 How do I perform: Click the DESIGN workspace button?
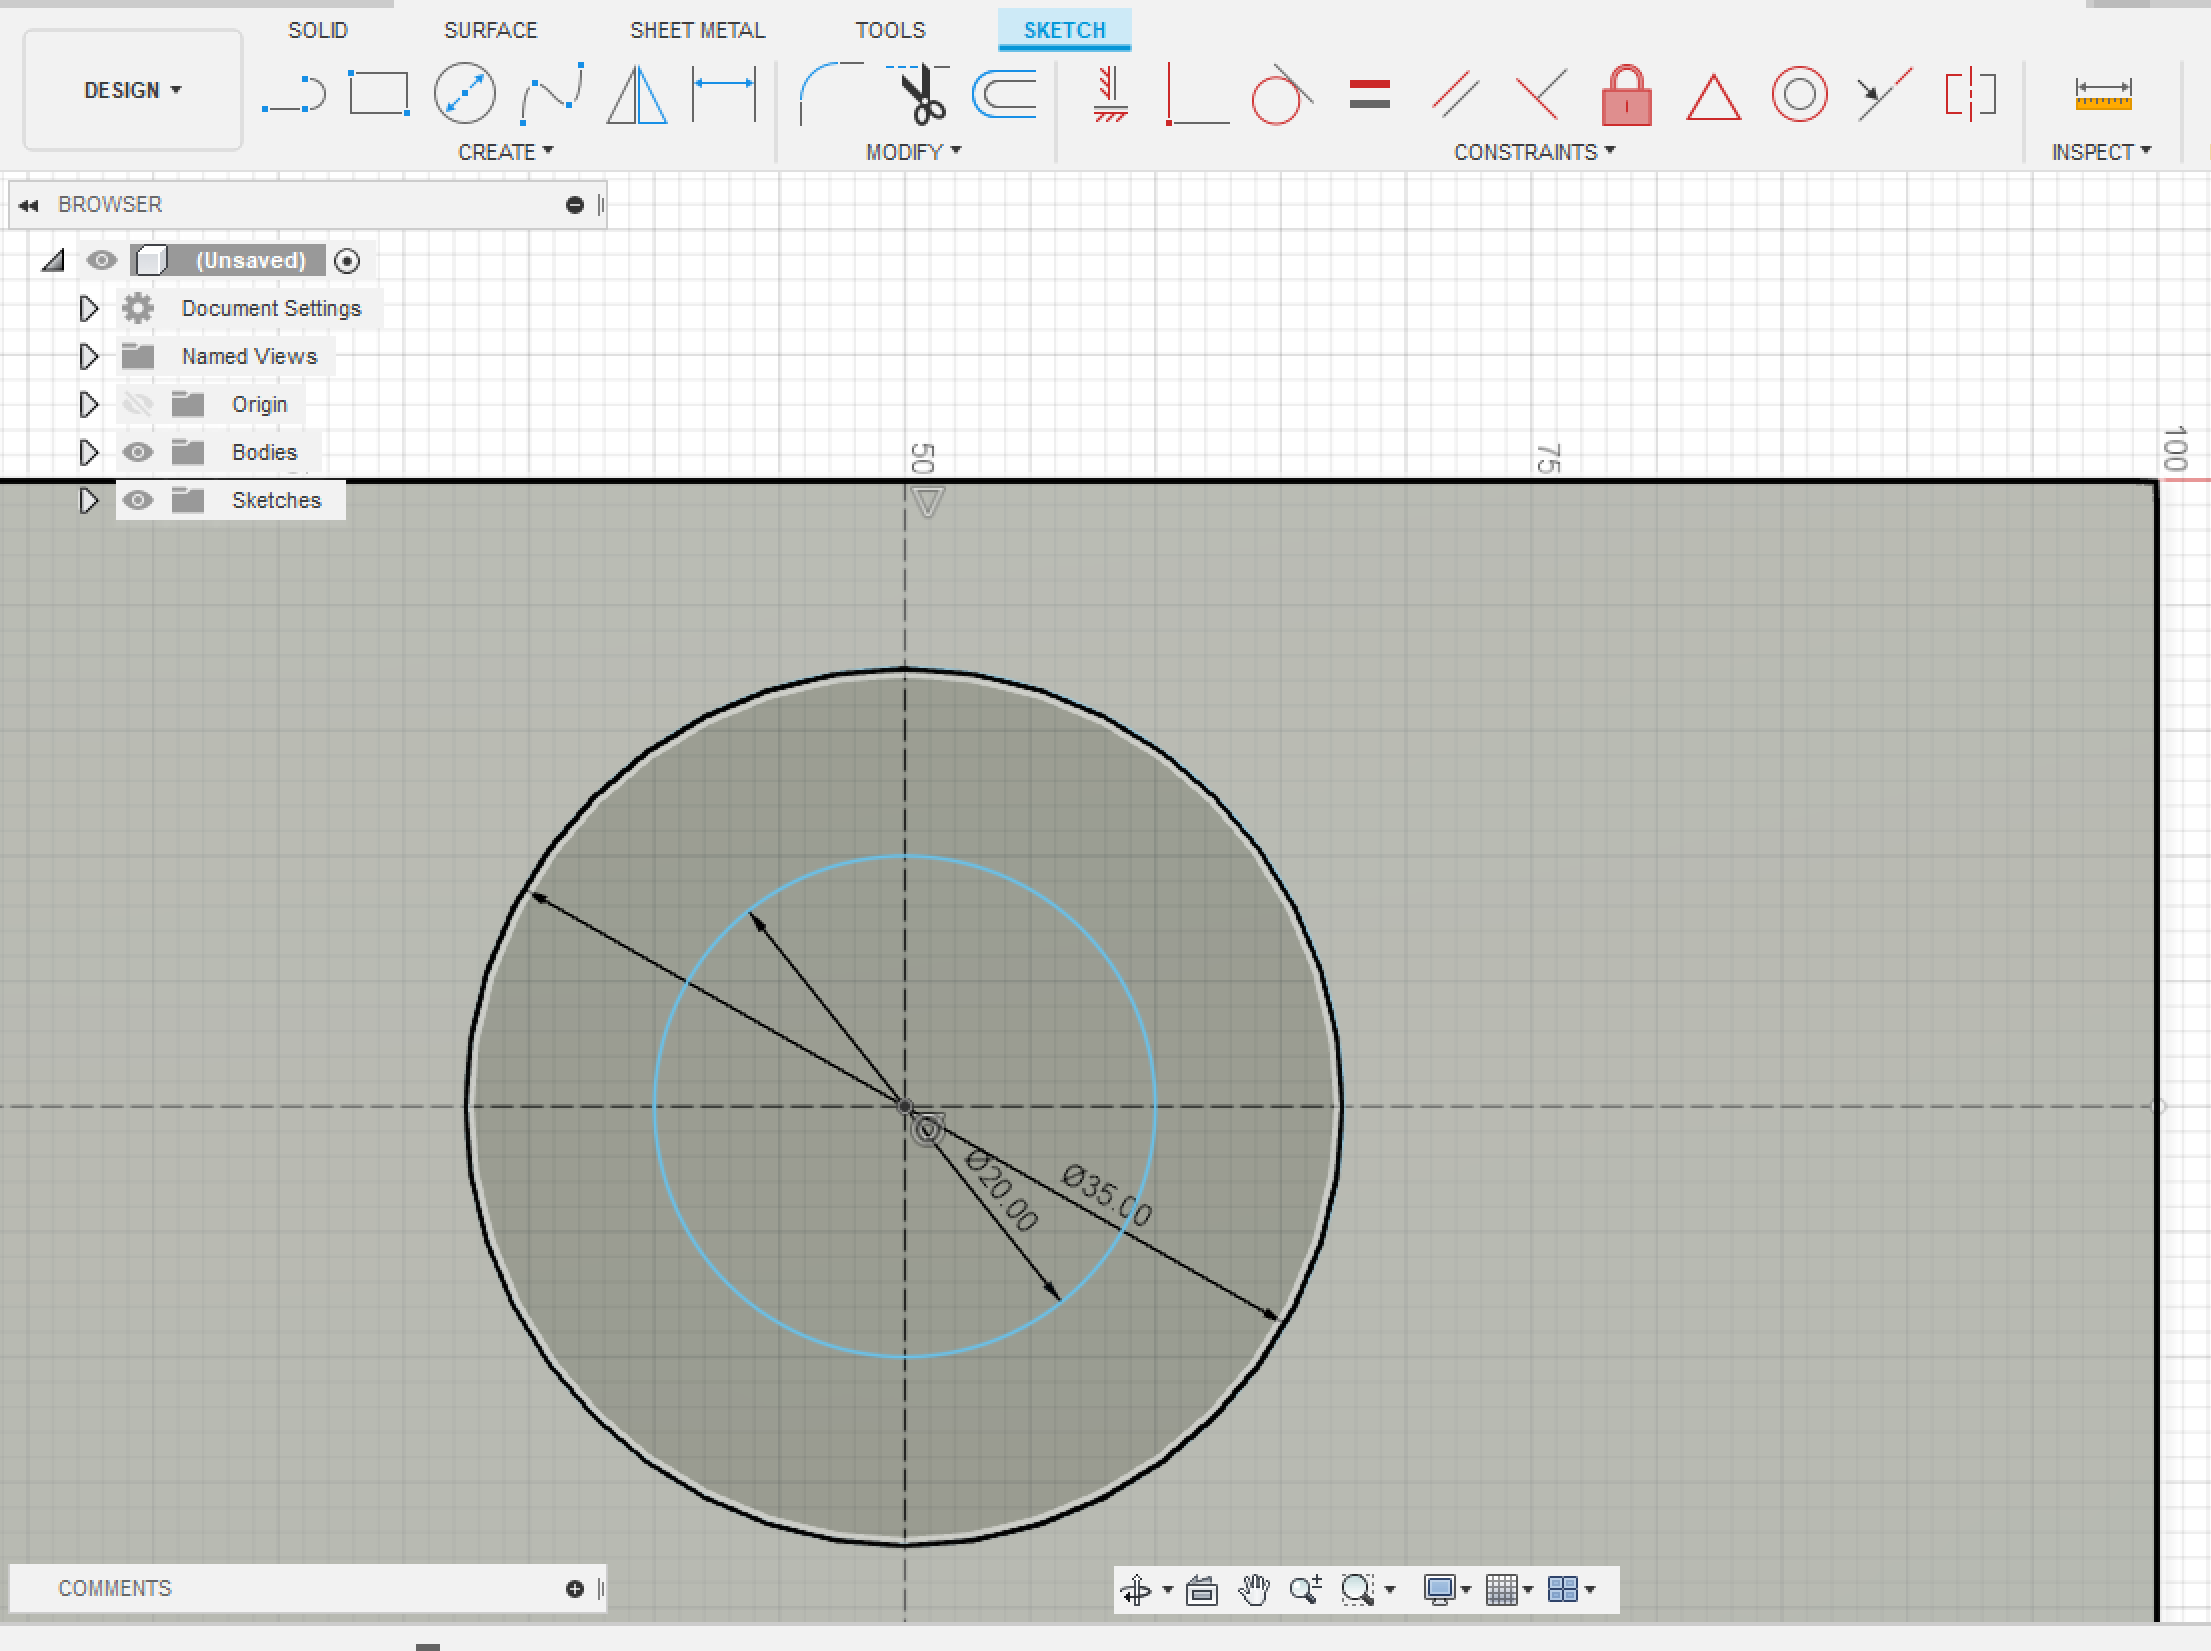[x=132, y=90]
